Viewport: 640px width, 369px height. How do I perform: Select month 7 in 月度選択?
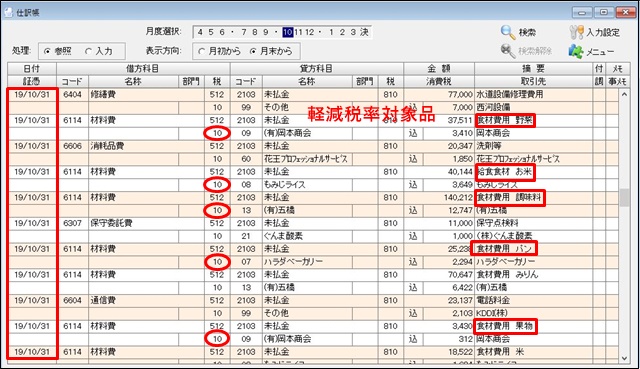(244, 32)
